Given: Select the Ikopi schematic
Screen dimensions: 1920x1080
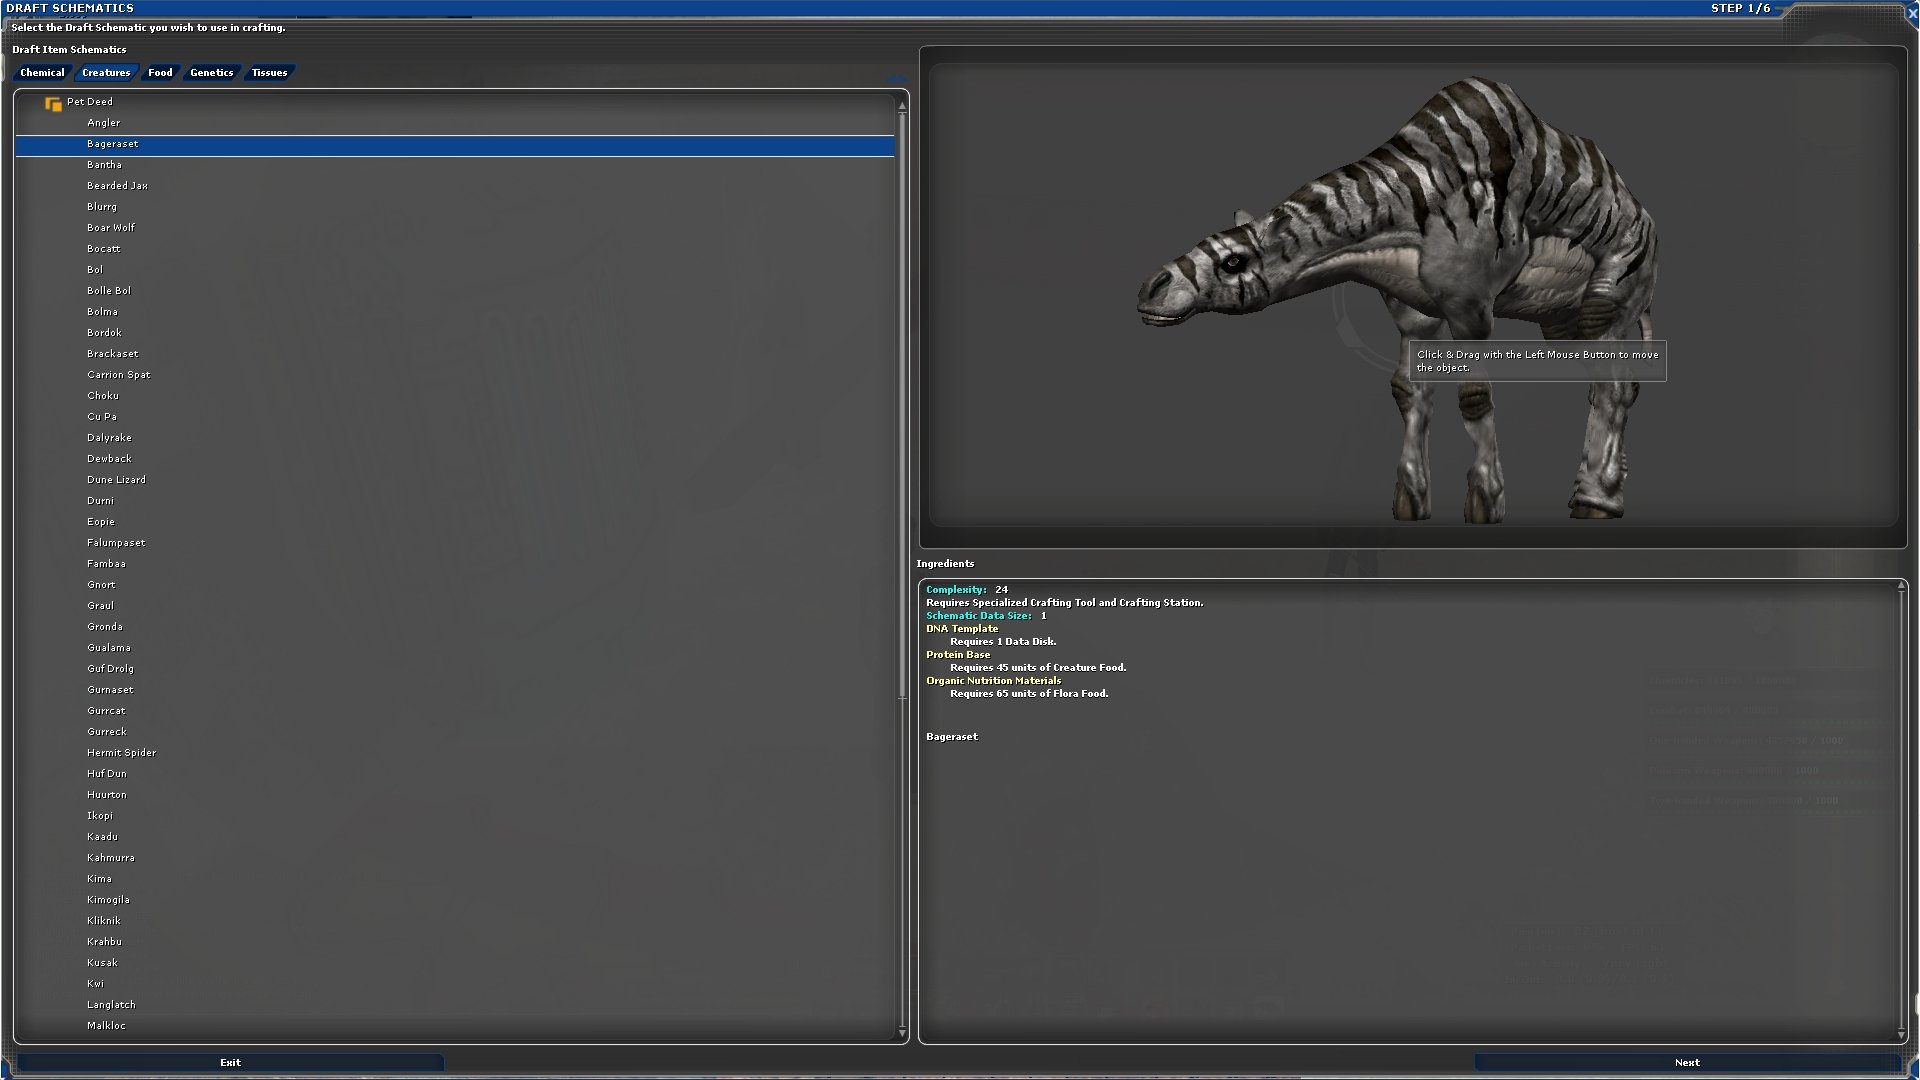Looking at the screenshot, I should pos(100,816).
